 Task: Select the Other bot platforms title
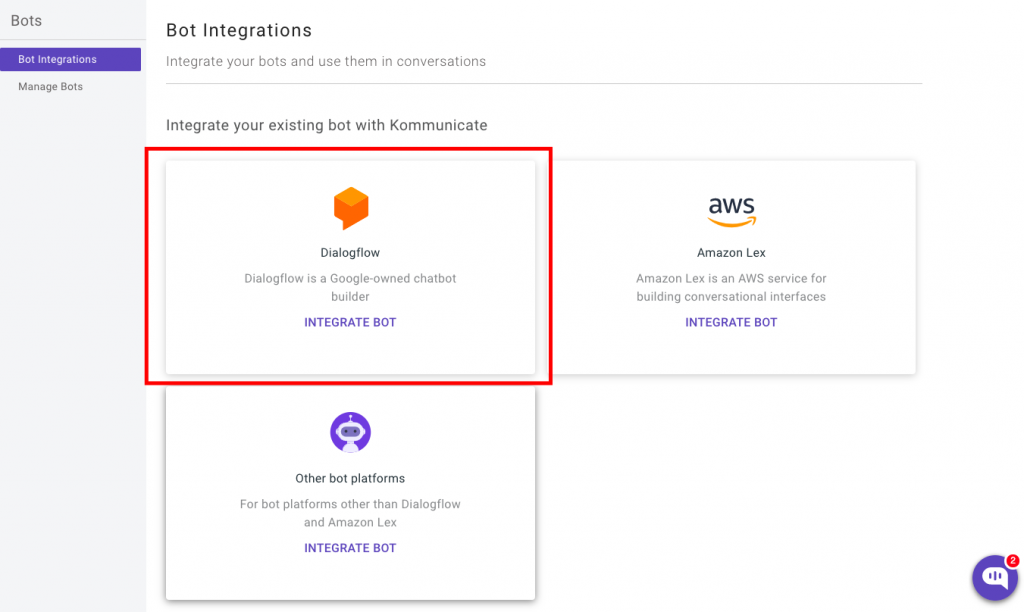coord(350,479)
